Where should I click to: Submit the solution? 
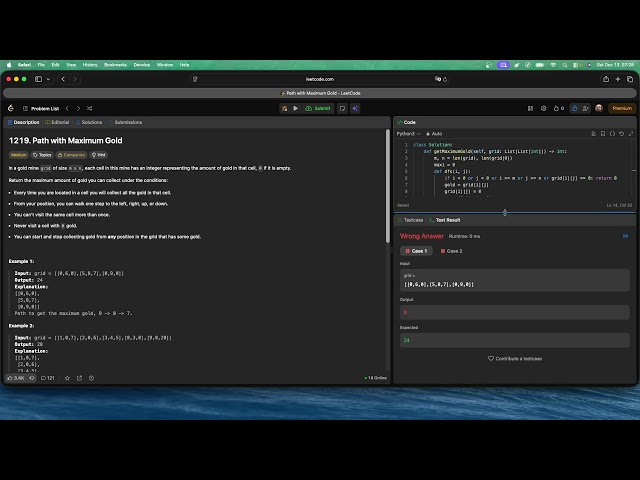coord(320,108)
